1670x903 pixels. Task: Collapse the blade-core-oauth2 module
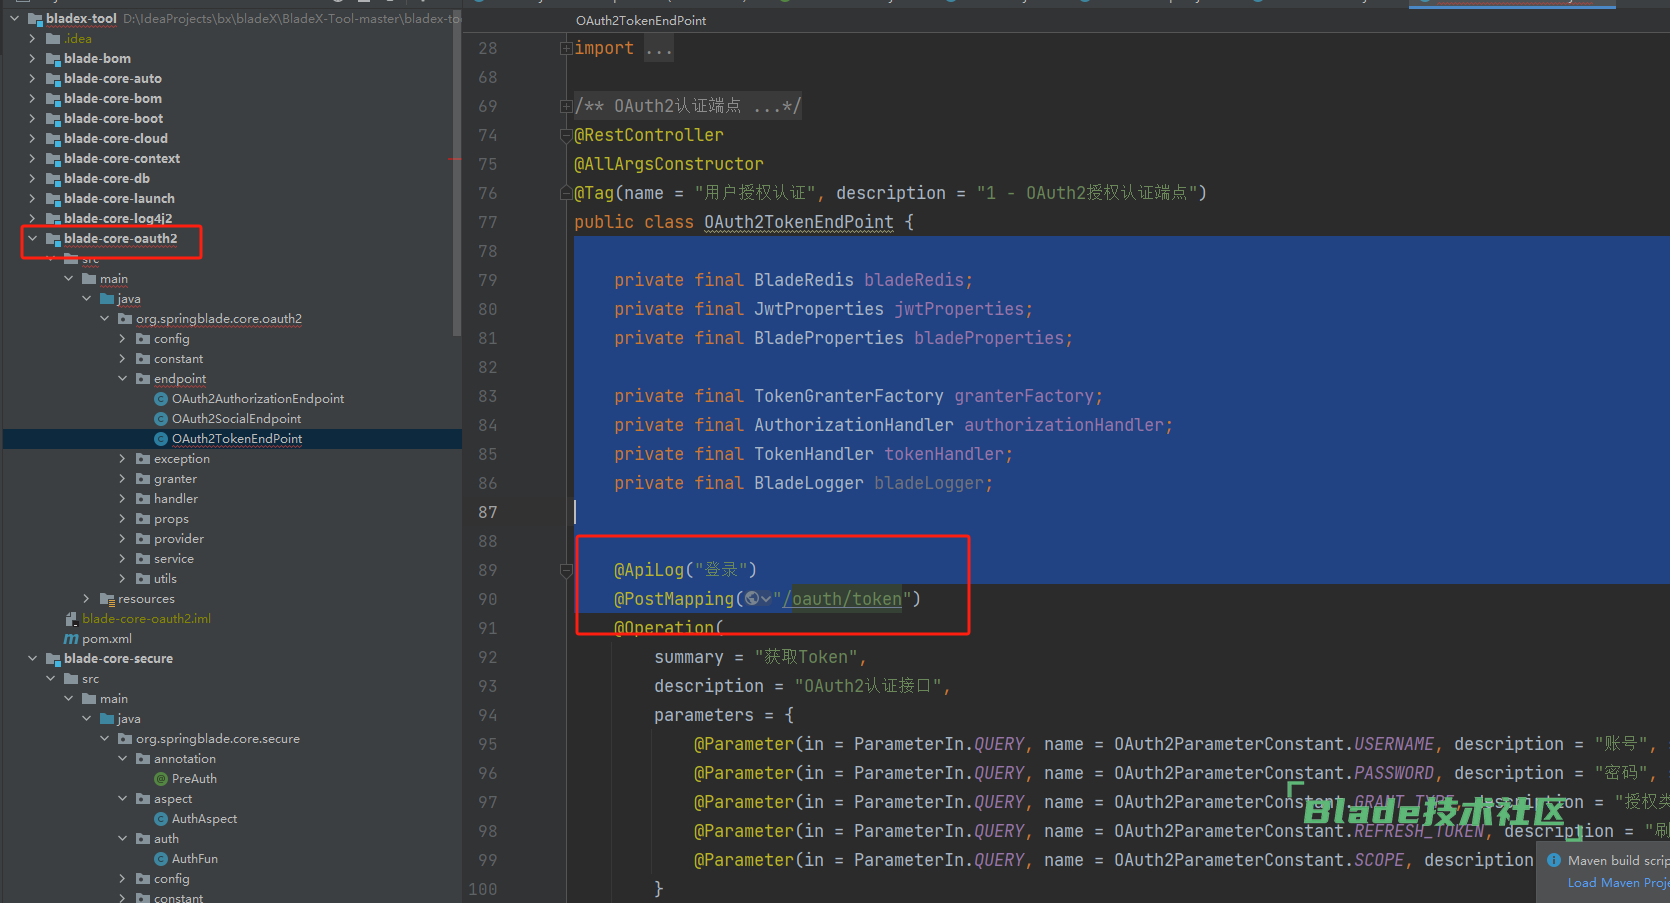32,239
